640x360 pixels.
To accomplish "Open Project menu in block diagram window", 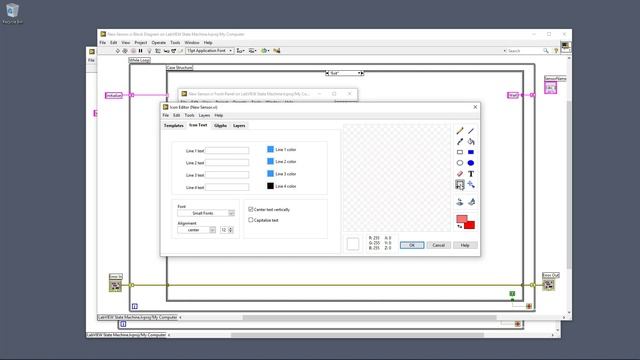I will click(x=140, y=42).
